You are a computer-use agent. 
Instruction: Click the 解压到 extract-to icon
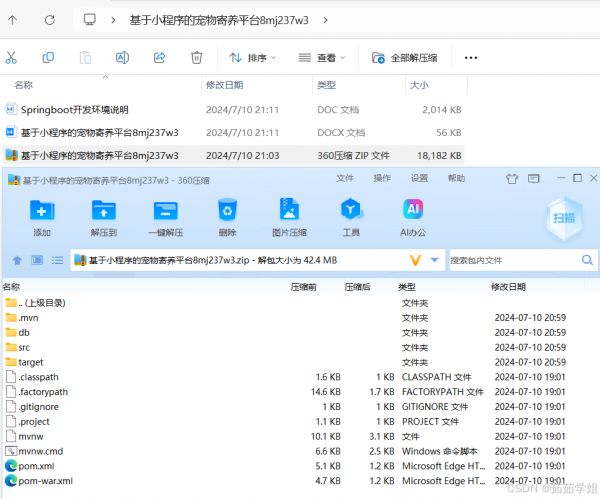(x=104, y=217)
